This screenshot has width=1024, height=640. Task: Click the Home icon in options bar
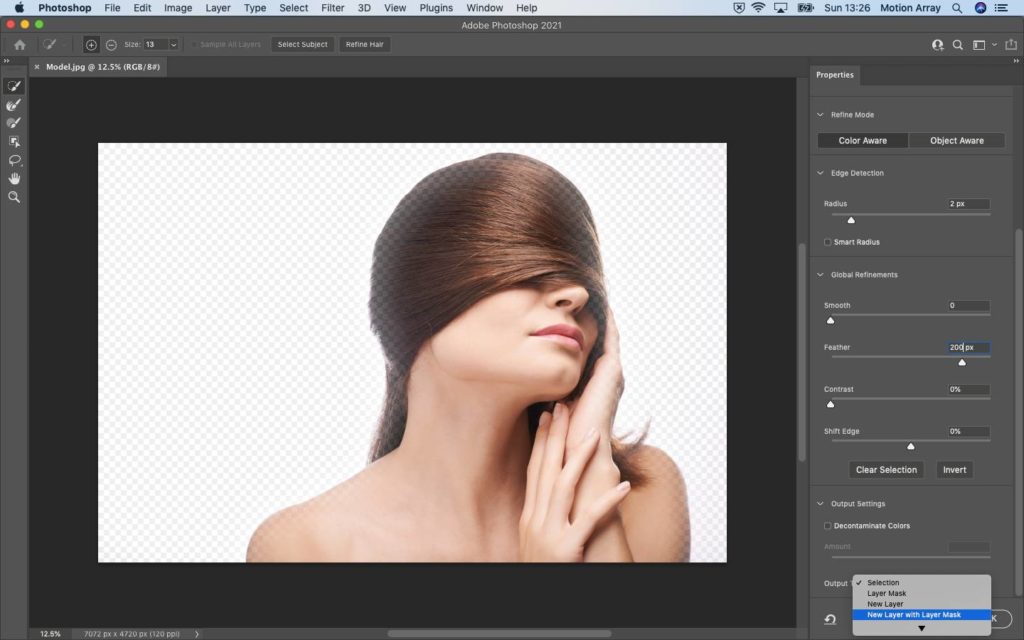pyautogui.click(x=20, y=44)
